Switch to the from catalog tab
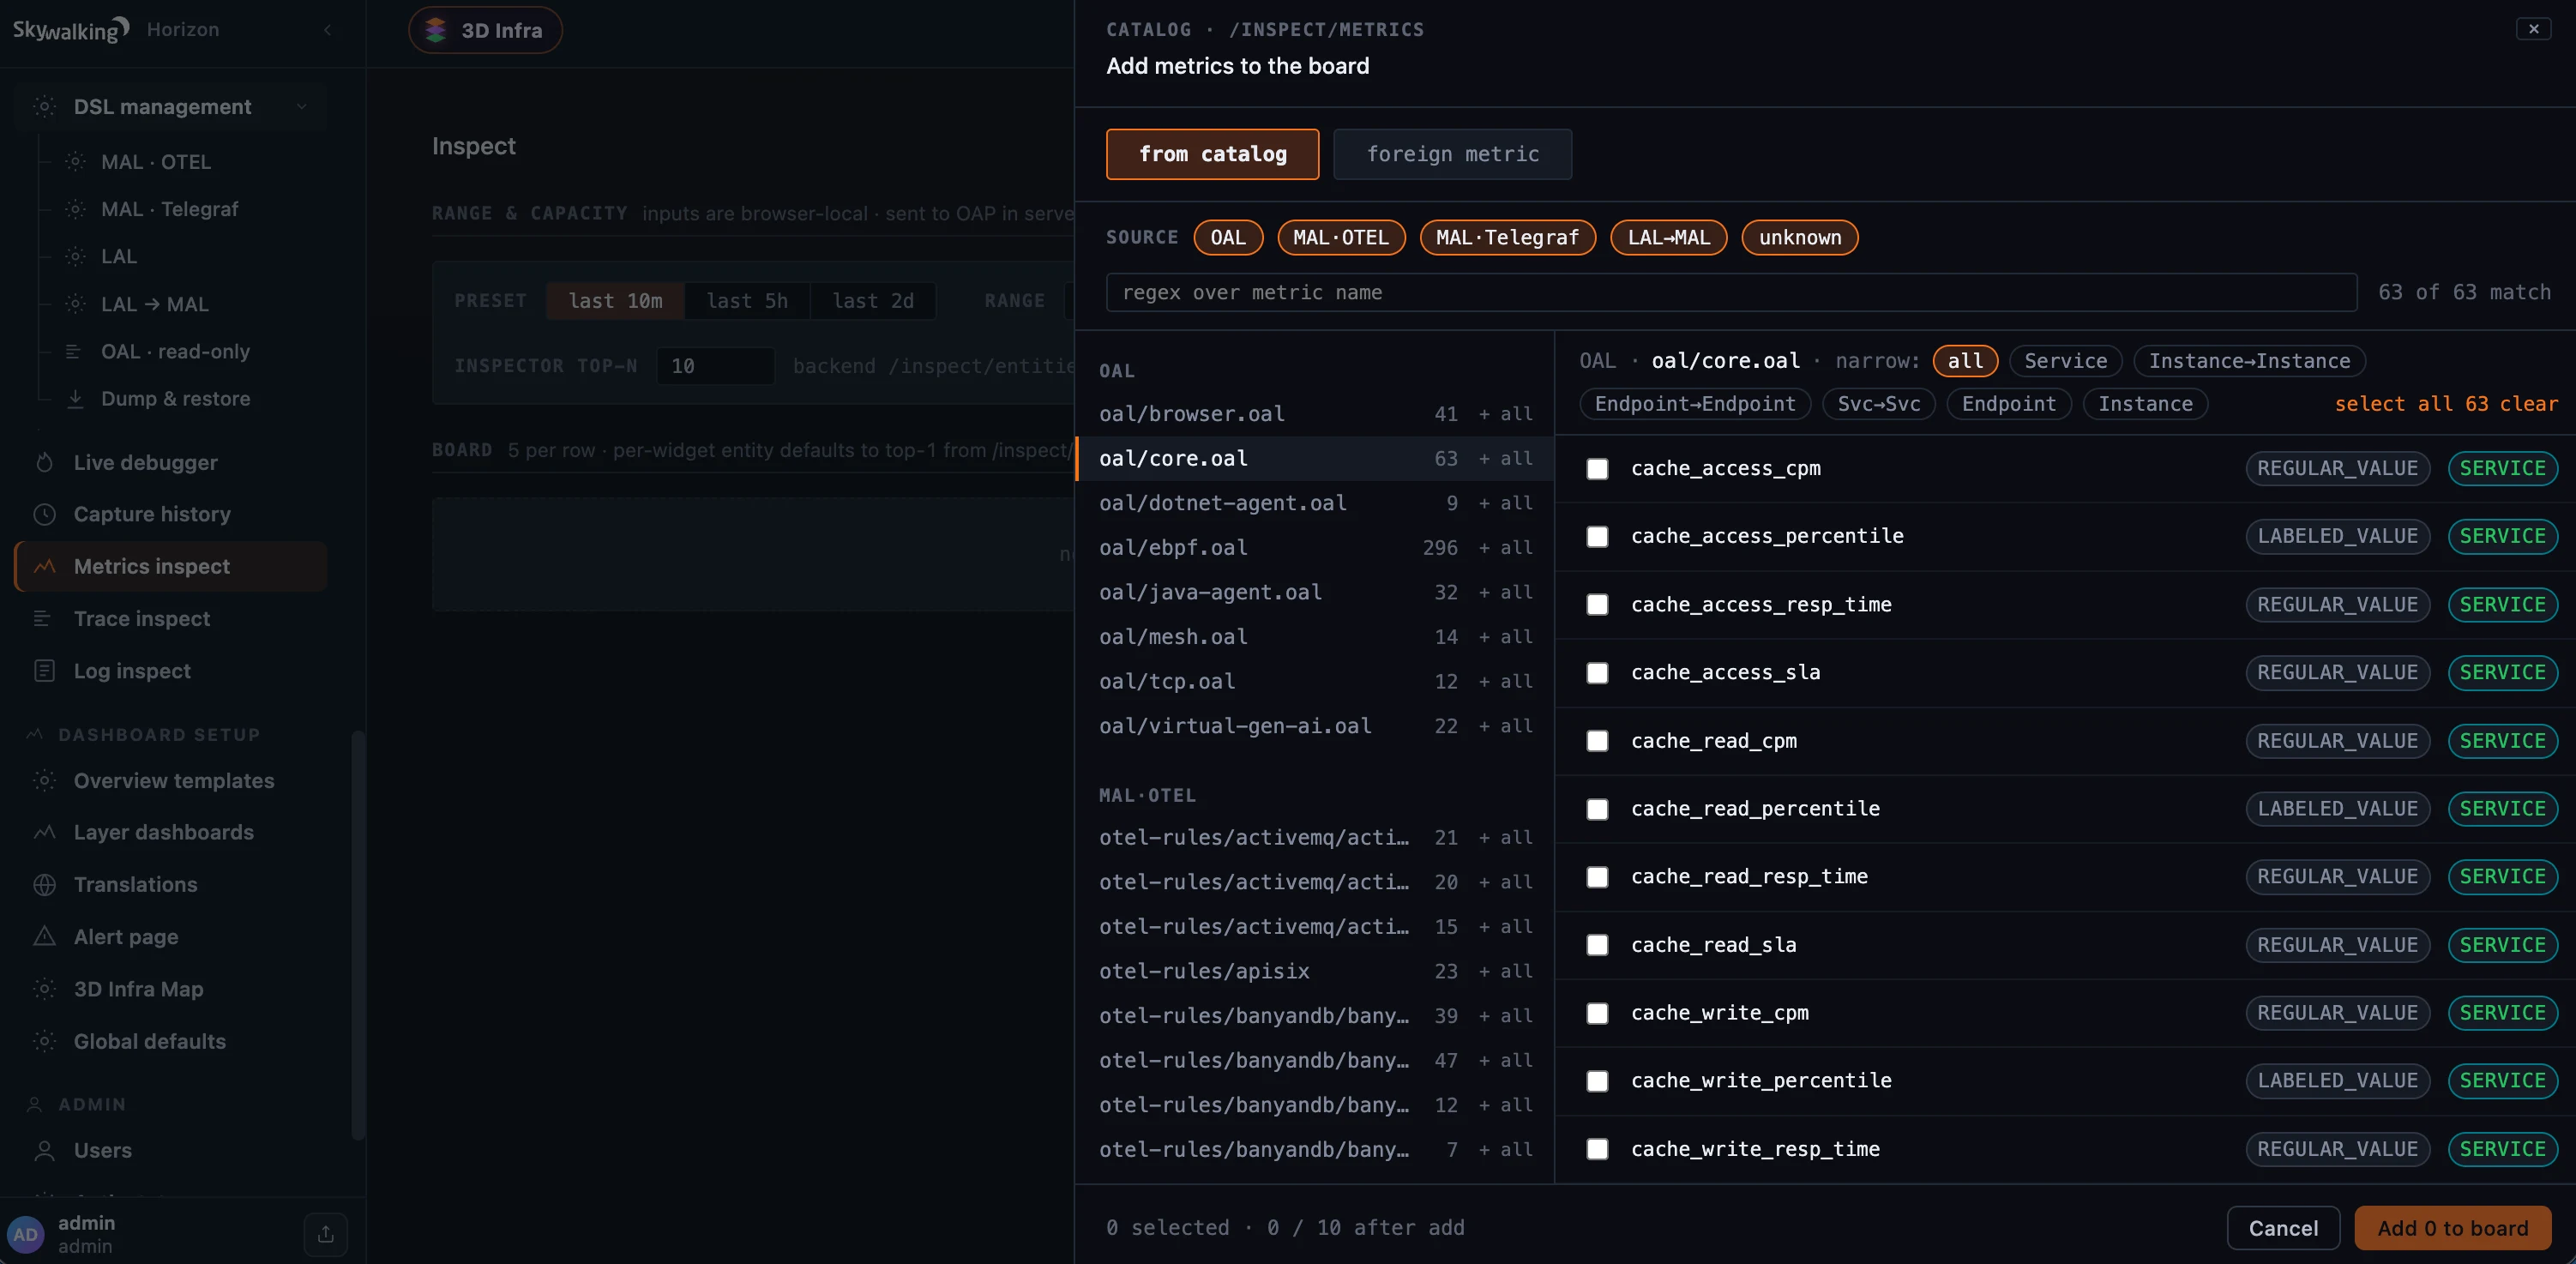Image resolution: width=2576 pixels, height=1264 pixels. pos(1212,154)
